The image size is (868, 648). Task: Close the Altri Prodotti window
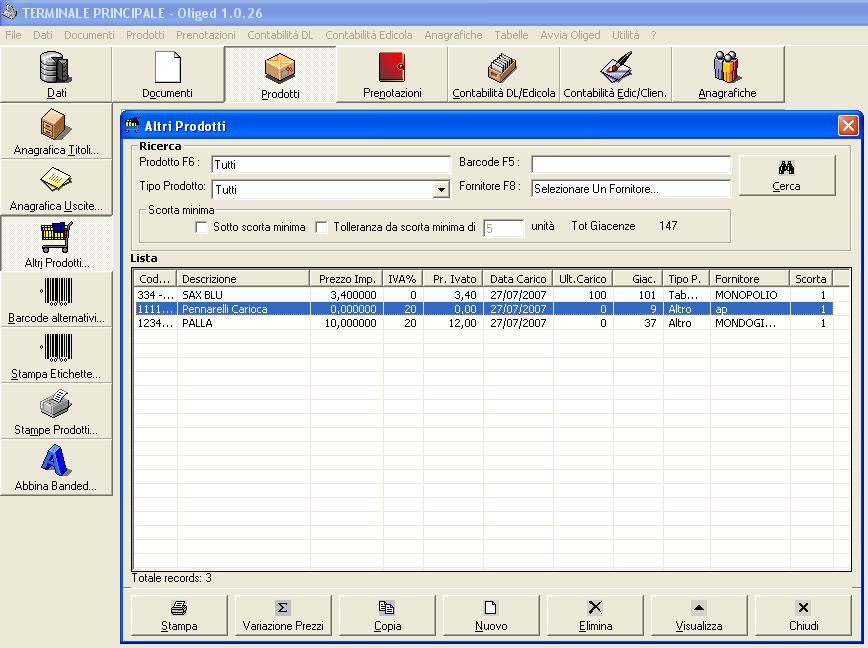pos(848,126)
